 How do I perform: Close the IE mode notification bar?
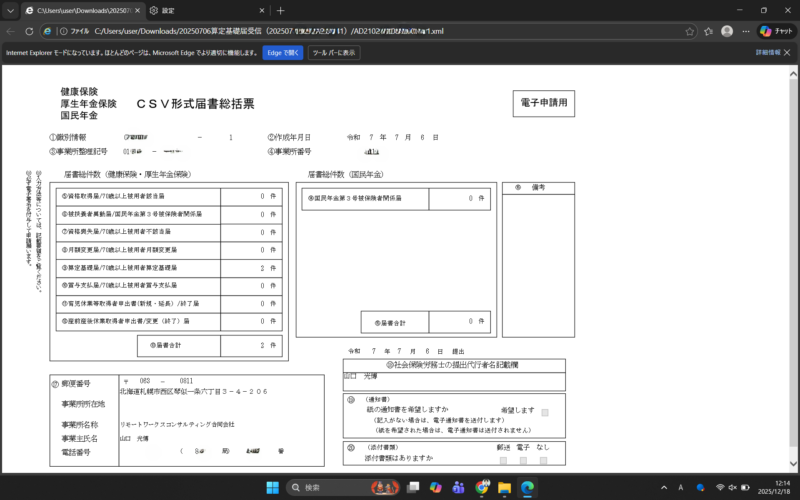tap(787, 53)
